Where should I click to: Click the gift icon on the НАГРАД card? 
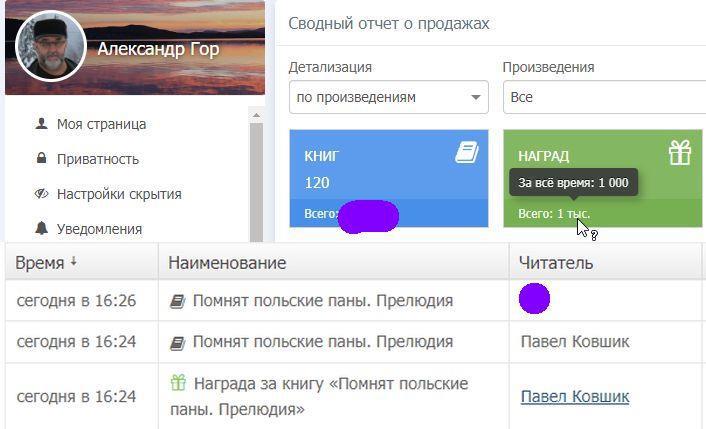pos(679,152)
